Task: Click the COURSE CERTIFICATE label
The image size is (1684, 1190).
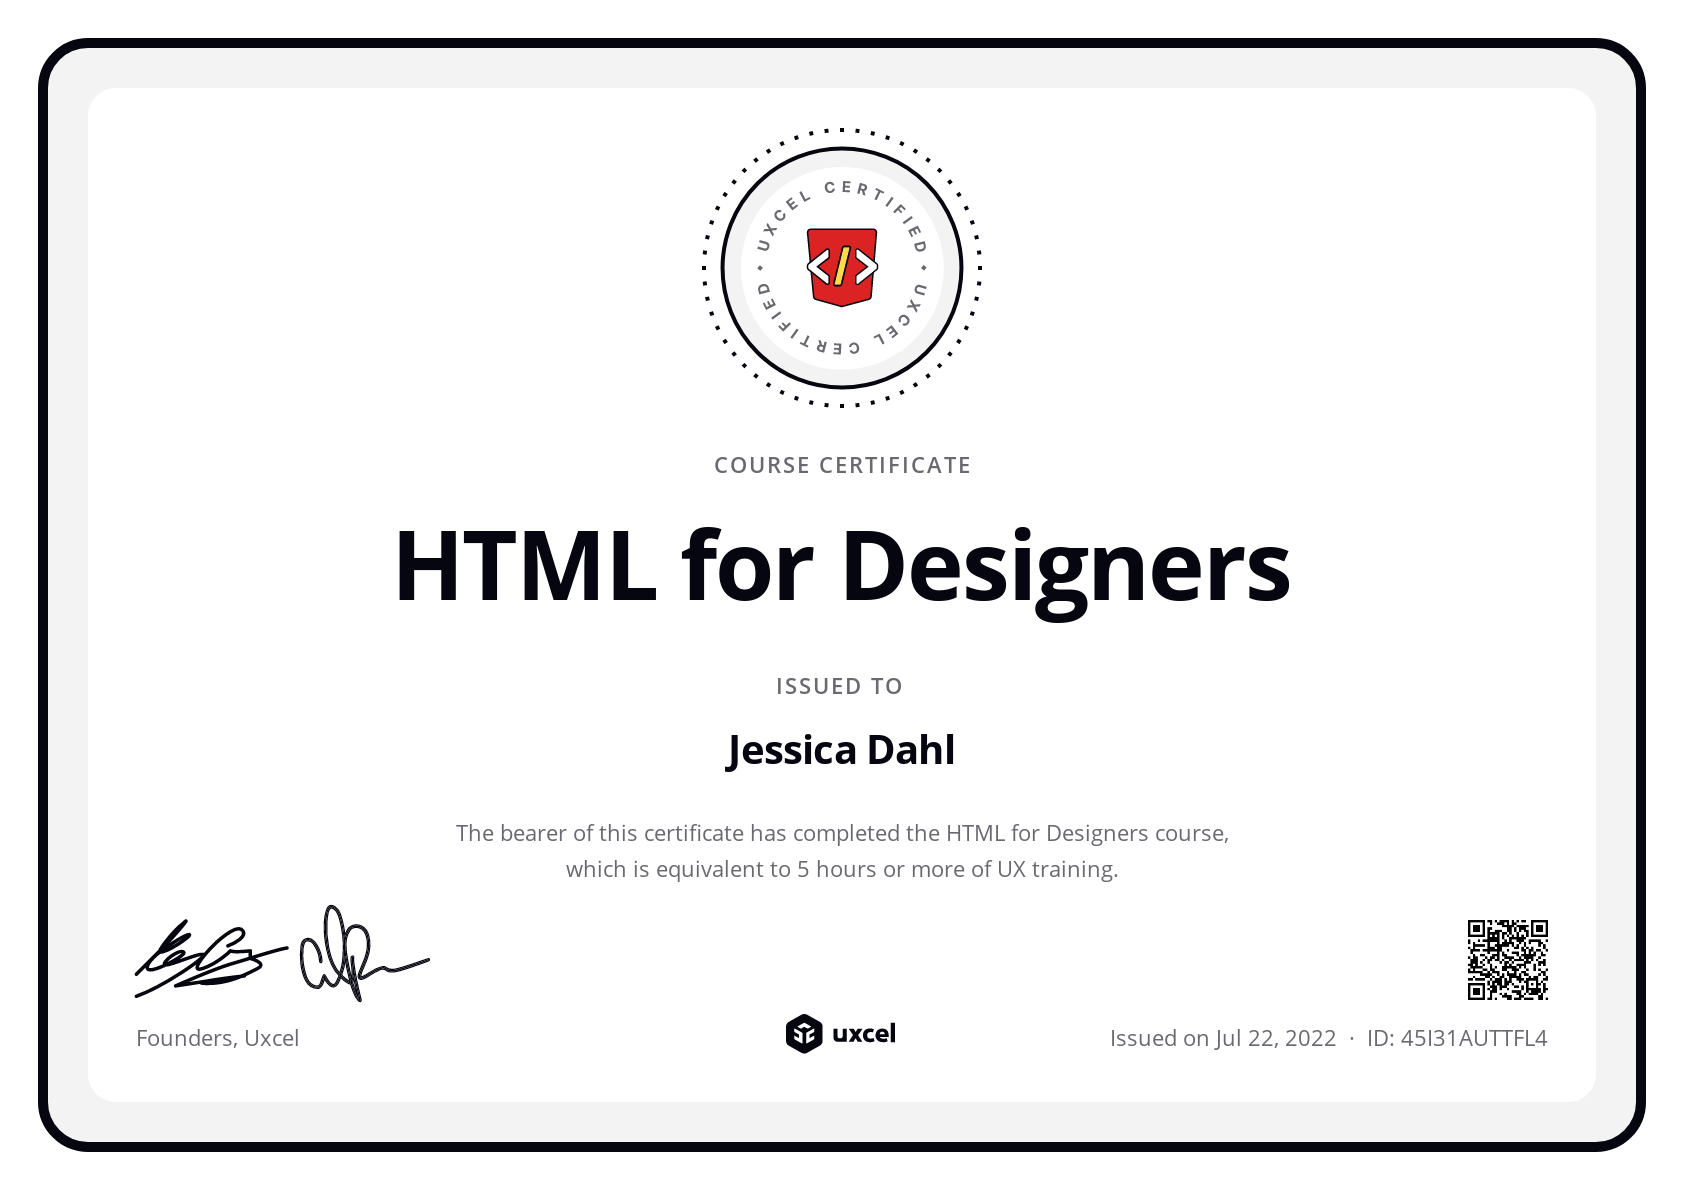Action: [x=841, y=464]
